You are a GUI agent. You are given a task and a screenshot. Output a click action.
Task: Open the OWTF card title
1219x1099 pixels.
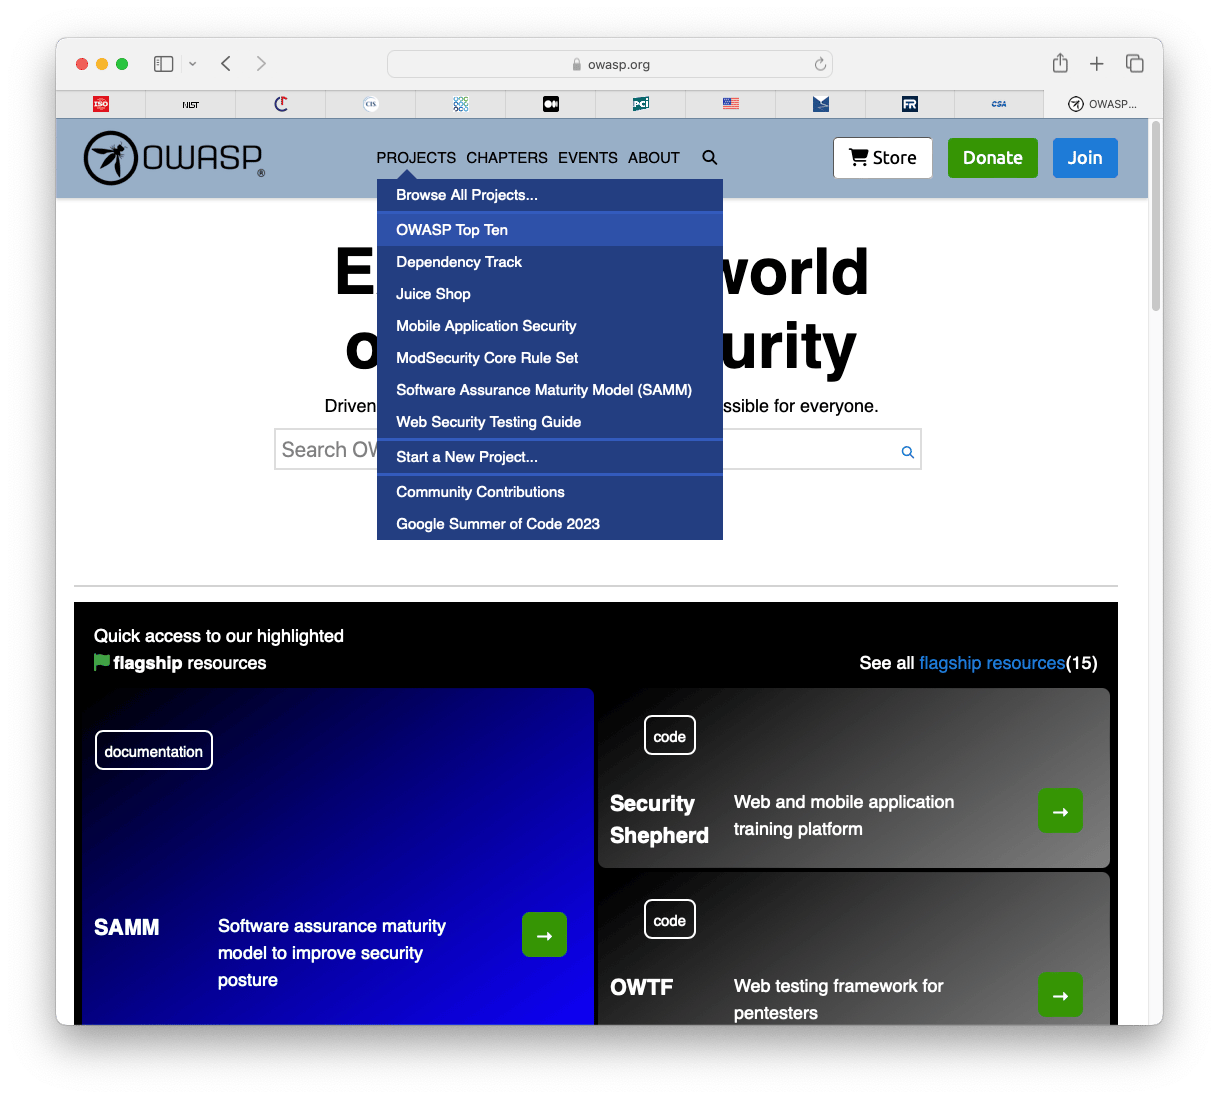coord(642,988)
